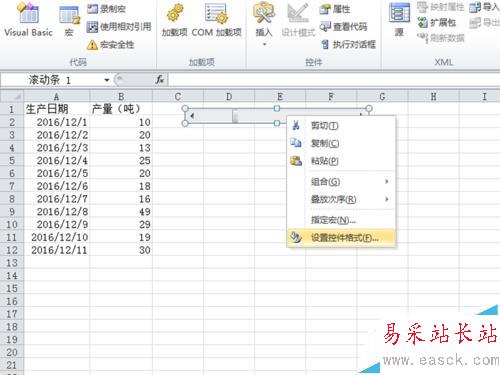Click the Paste clipboard icon
The image size is (500, 375).
[x=296, y=161]
